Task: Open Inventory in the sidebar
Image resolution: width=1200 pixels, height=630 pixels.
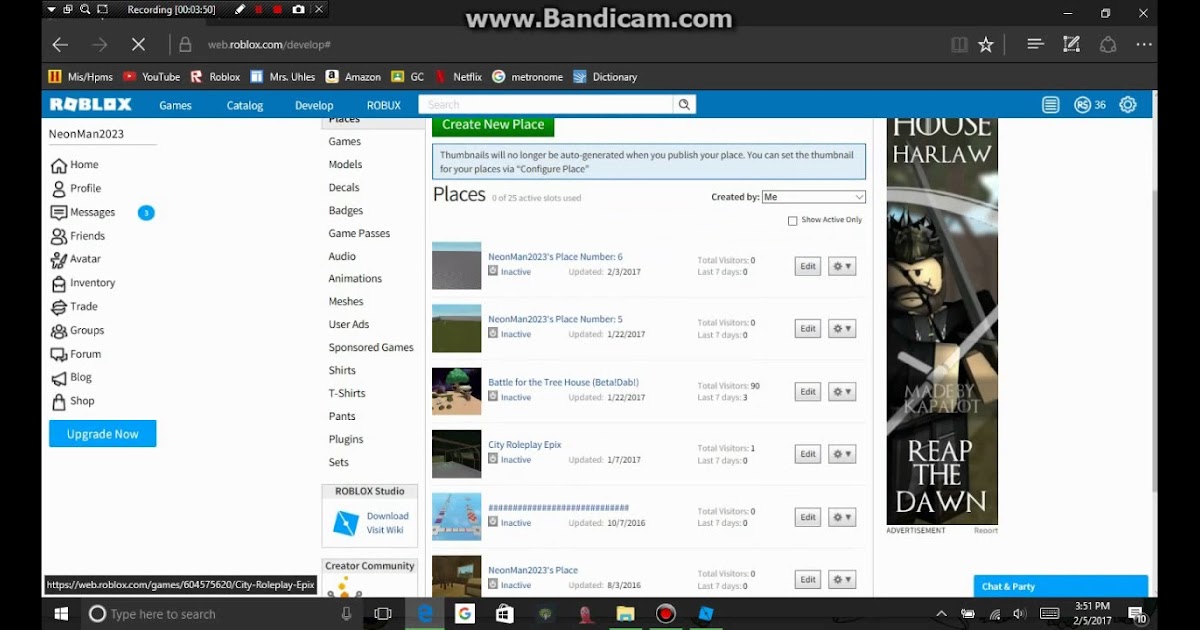Action: pyautogui.click(x=83, y=283)
